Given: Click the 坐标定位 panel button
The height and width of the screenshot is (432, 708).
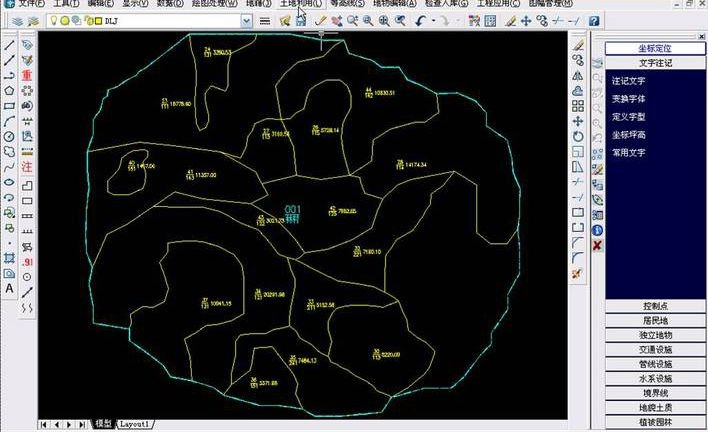Looking at the screenshot, I should [655, 48].
